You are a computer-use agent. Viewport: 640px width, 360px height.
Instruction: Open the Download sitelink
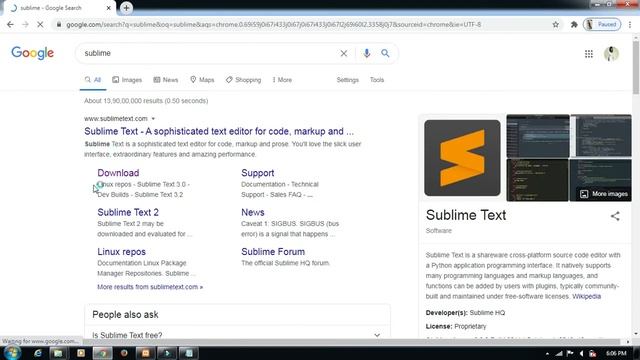coord(118,173)
